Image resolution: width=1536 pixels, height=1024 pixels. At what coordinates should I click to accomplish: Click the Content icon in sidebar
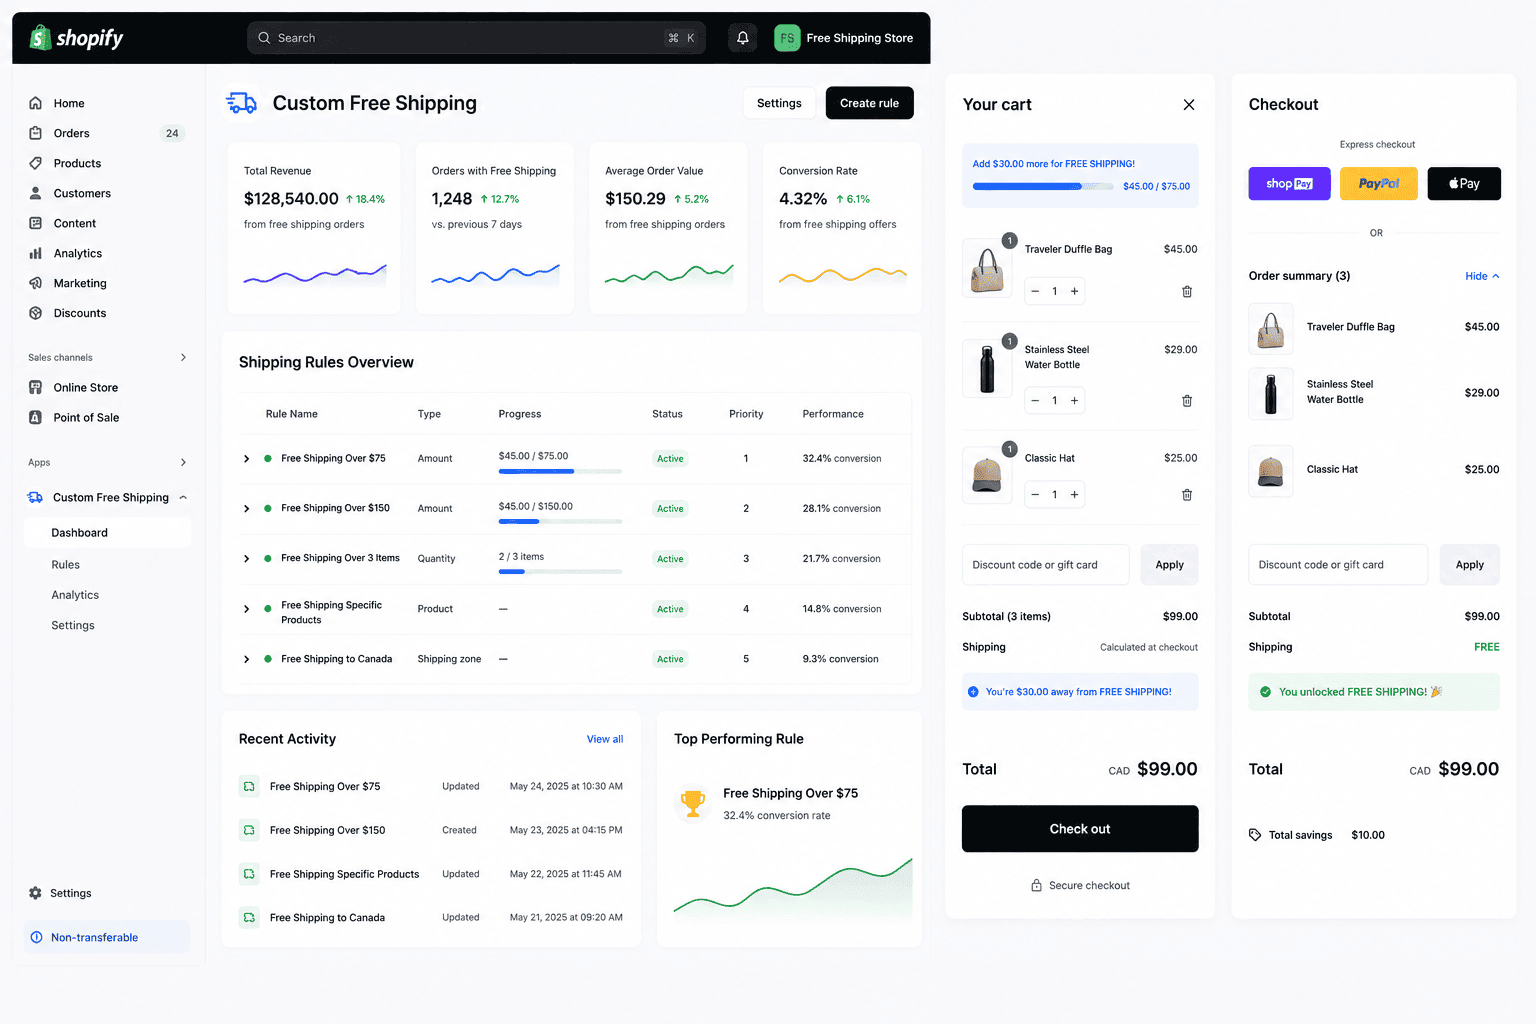click(x=36, y=223)
